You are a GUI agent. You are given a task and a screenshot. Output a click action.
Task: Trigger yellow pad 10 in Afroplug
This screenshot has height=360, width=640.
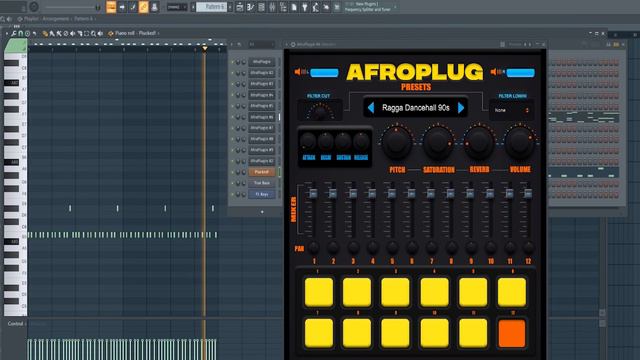pyautogui.click(x=434, y=333)
